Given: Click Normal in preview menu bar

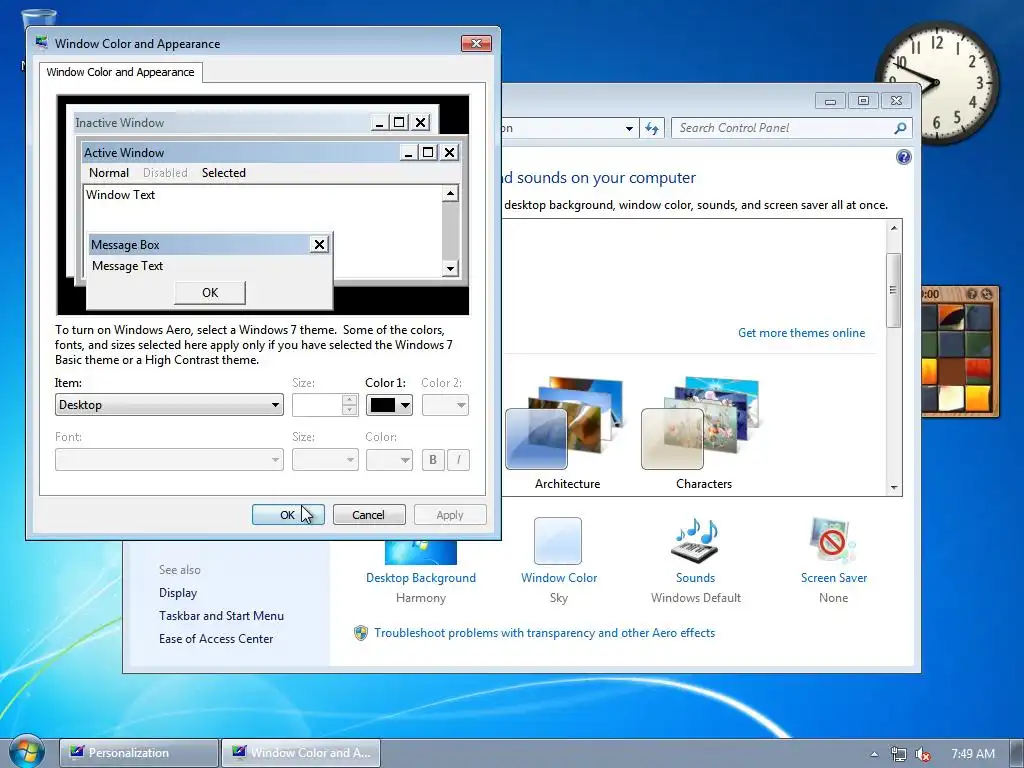Looking at the screenshot, I should tap(108, 172).
